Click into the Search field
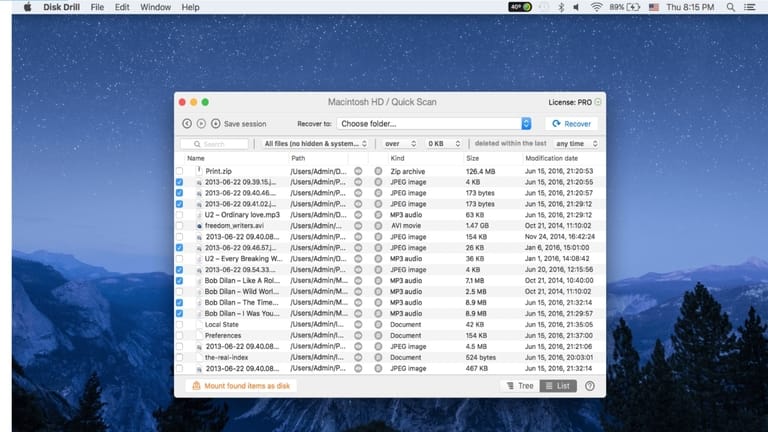 pyautogui.click(x=214, y=144)
